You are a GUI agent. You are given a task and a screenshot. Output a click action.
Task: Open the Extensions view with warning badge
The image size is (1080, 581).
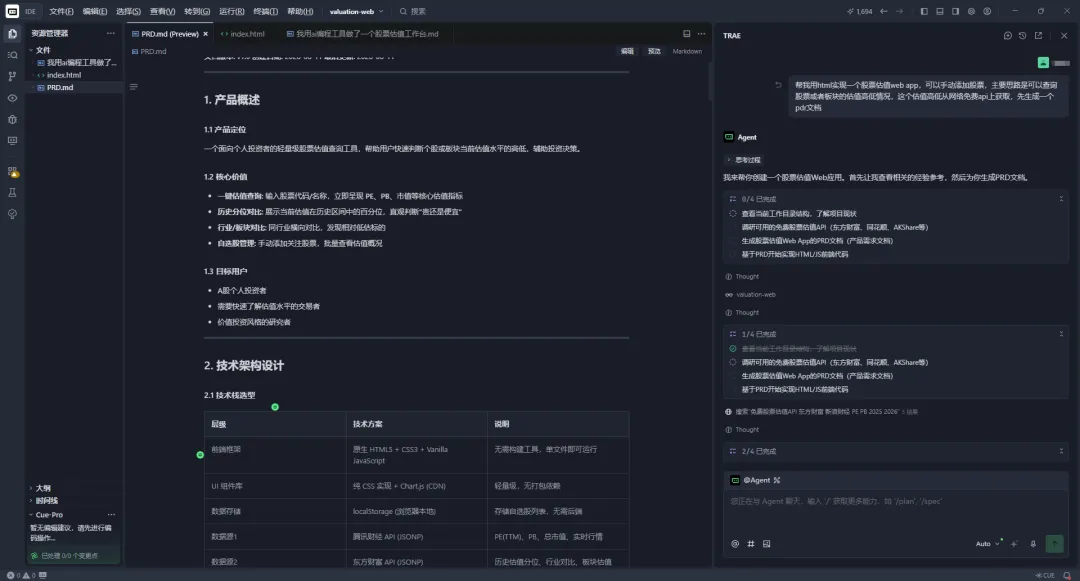12,172
